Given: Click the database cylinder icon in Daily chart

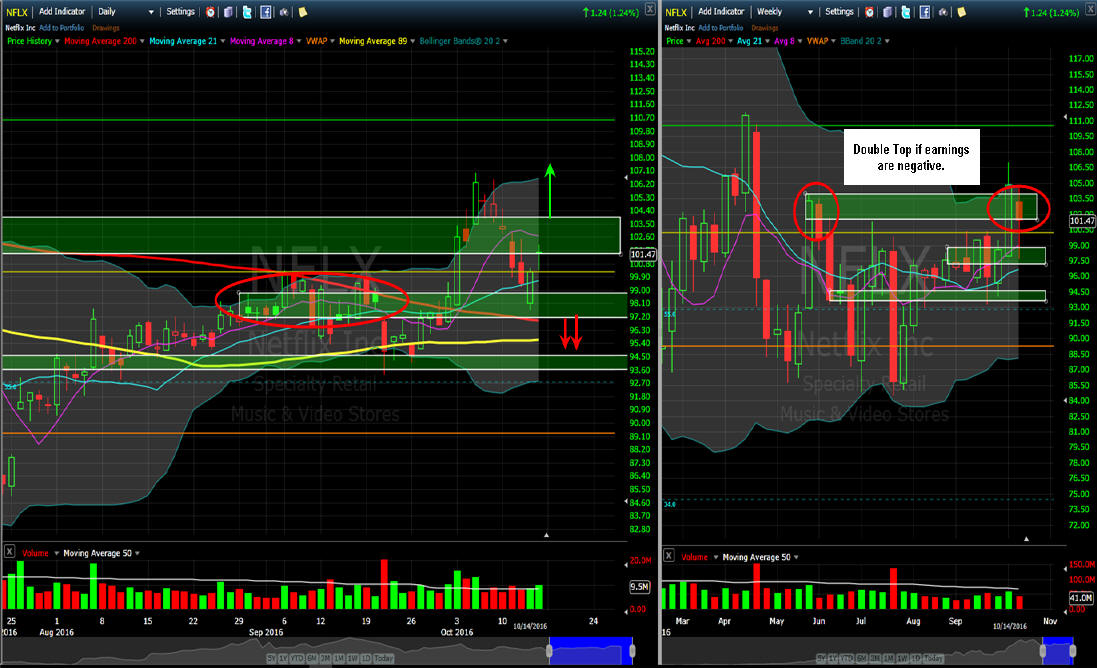Looking at the screenshot, I should (x=228, y=12).
